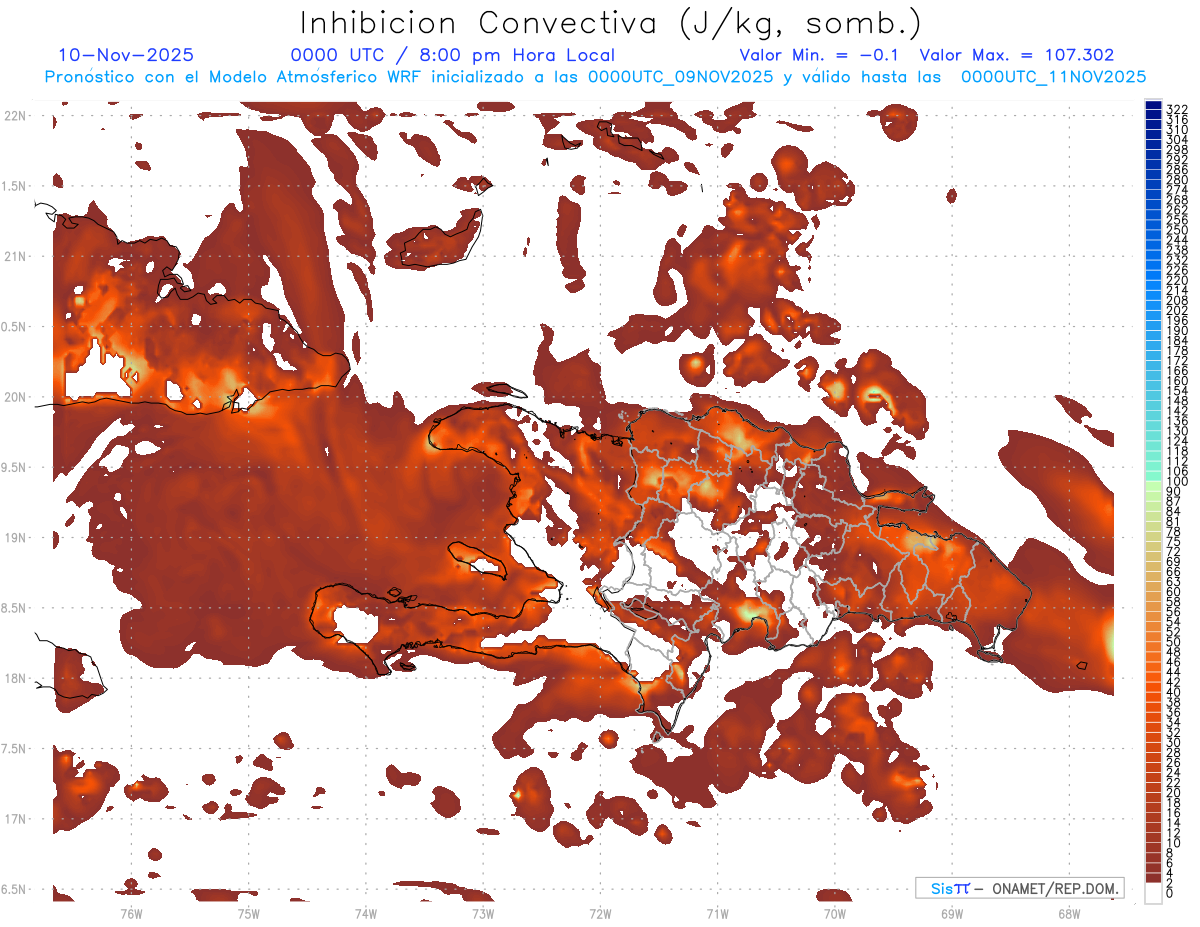1200x927 pixels.
Task: Click the pale green swatch beside label 100
Action: (1153, 486)
